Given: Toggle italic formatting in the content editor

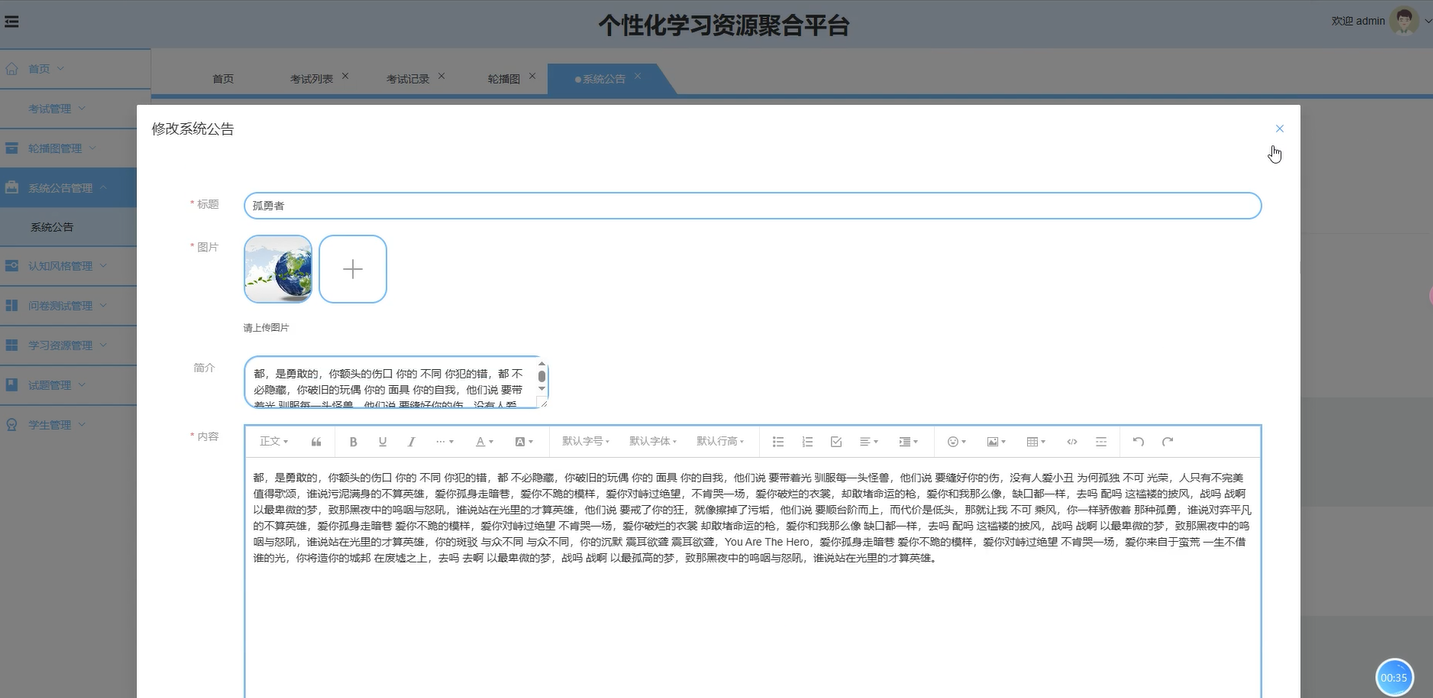Looking at the screenshot, I should (411, 441).
